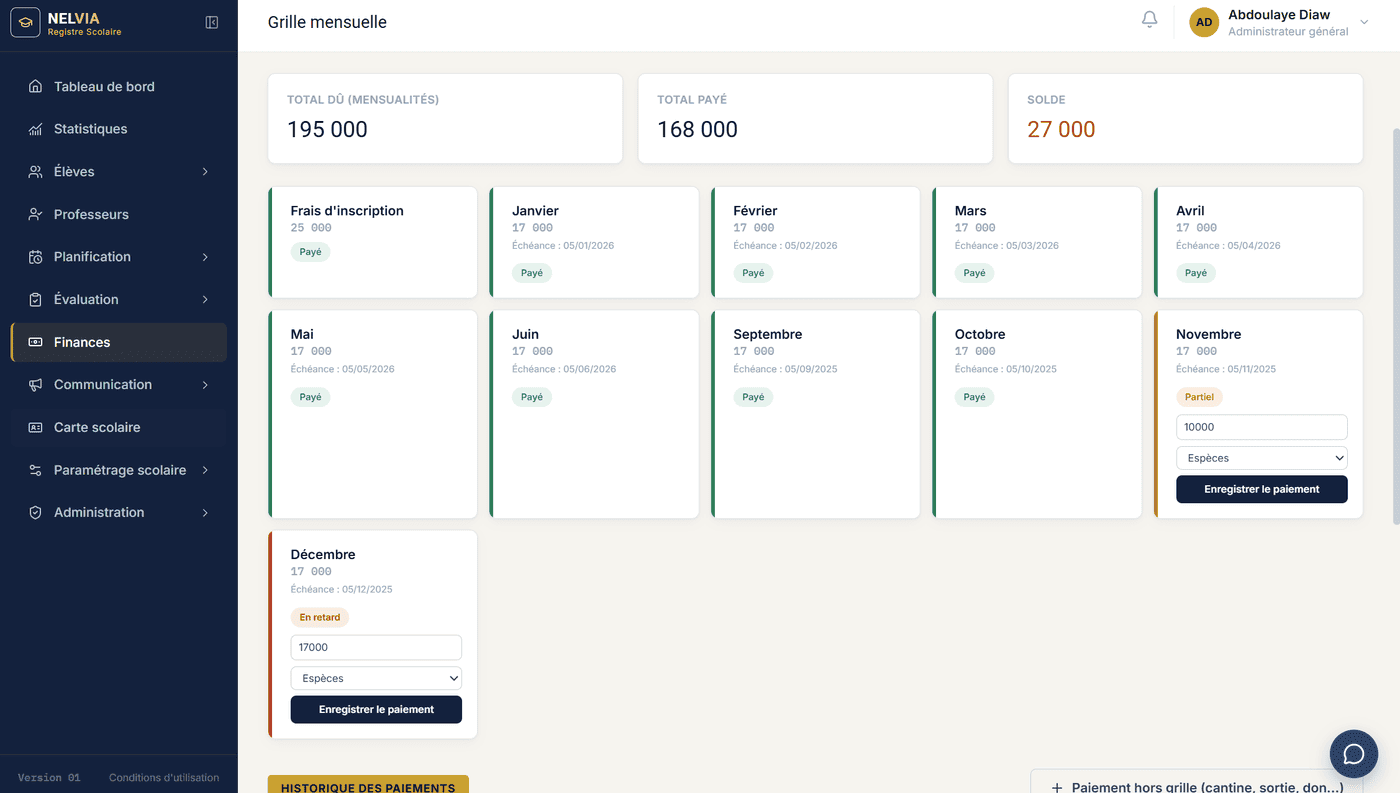This screenshot has width=1400, height=793.
Task: Click the NELVIA graduation cap logo
Action: 25,23
